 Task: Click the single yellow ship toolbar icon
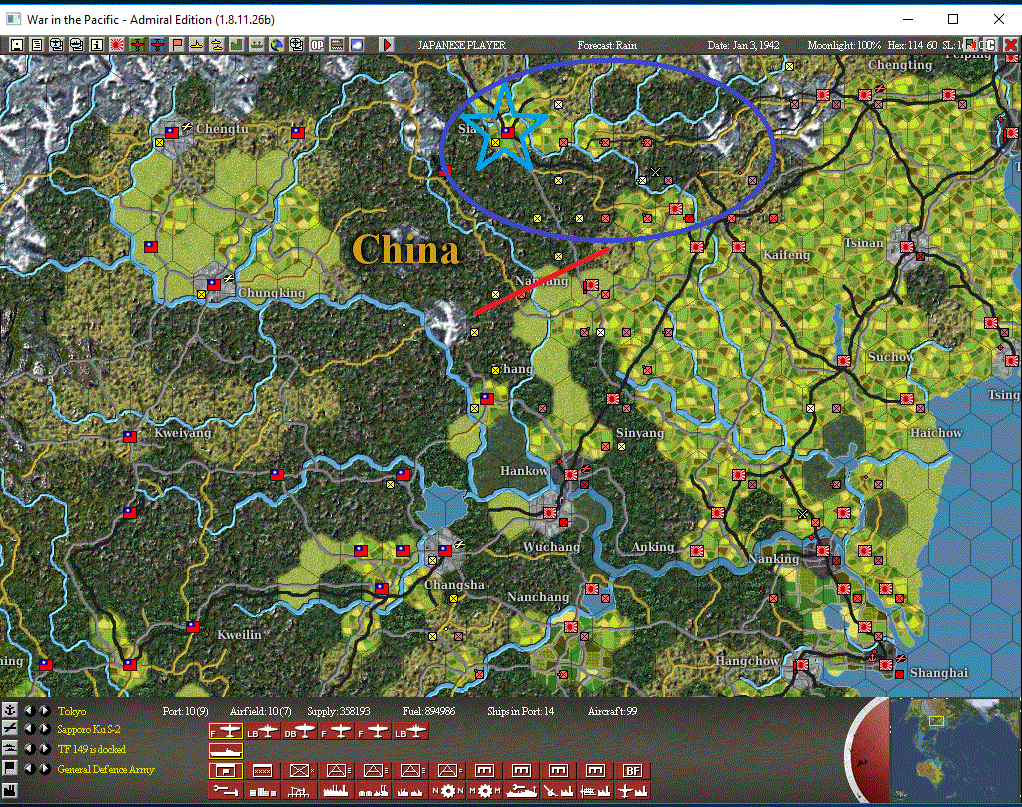(x=196, y=45)
